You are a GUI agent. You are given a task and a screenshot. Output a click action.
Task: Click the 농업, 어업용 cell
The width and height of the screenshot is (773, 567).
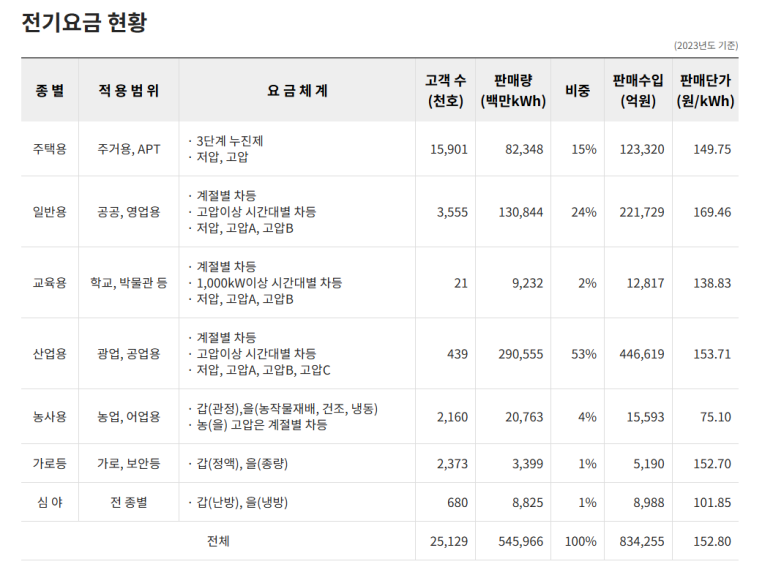click(x=129, y=417)
